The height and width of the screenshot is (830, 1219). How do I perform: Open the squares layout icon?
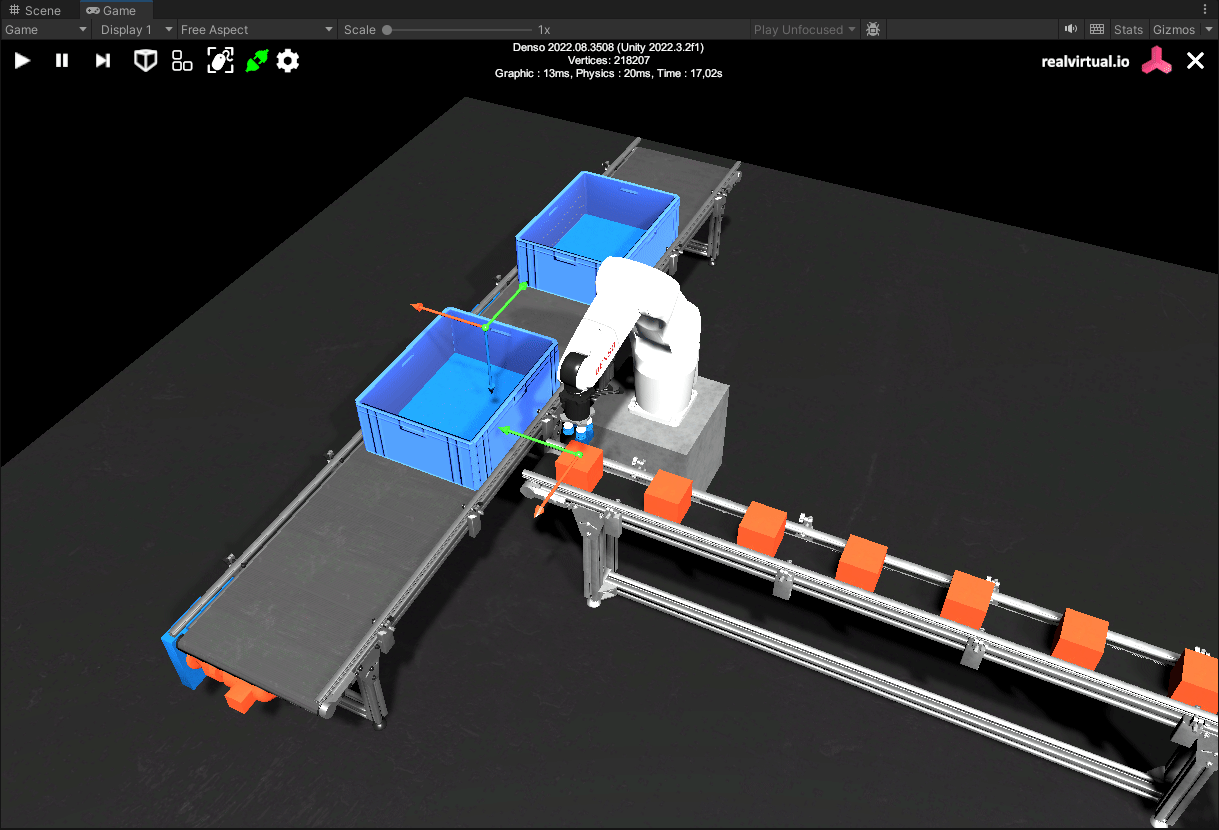coord(182,61)
